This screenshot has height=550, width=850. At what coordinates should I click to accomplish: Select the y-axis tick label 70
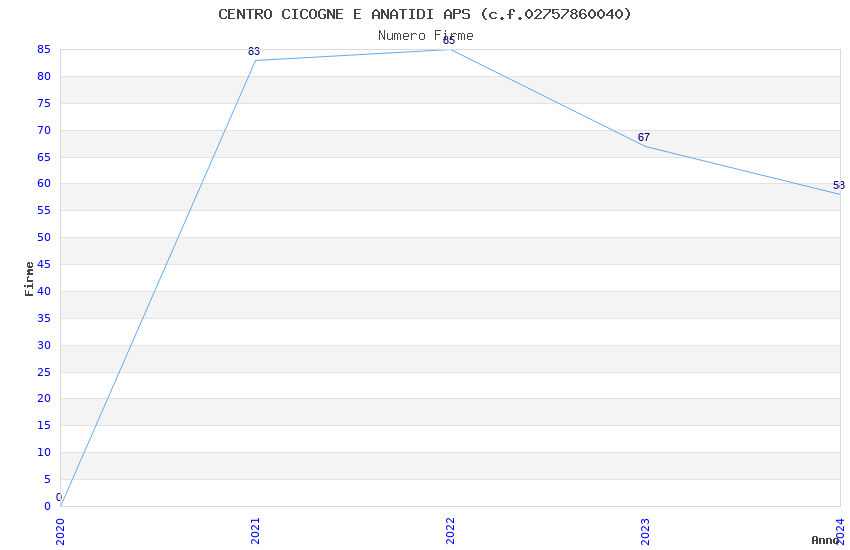pyautogui.click(x=44, y=130)
